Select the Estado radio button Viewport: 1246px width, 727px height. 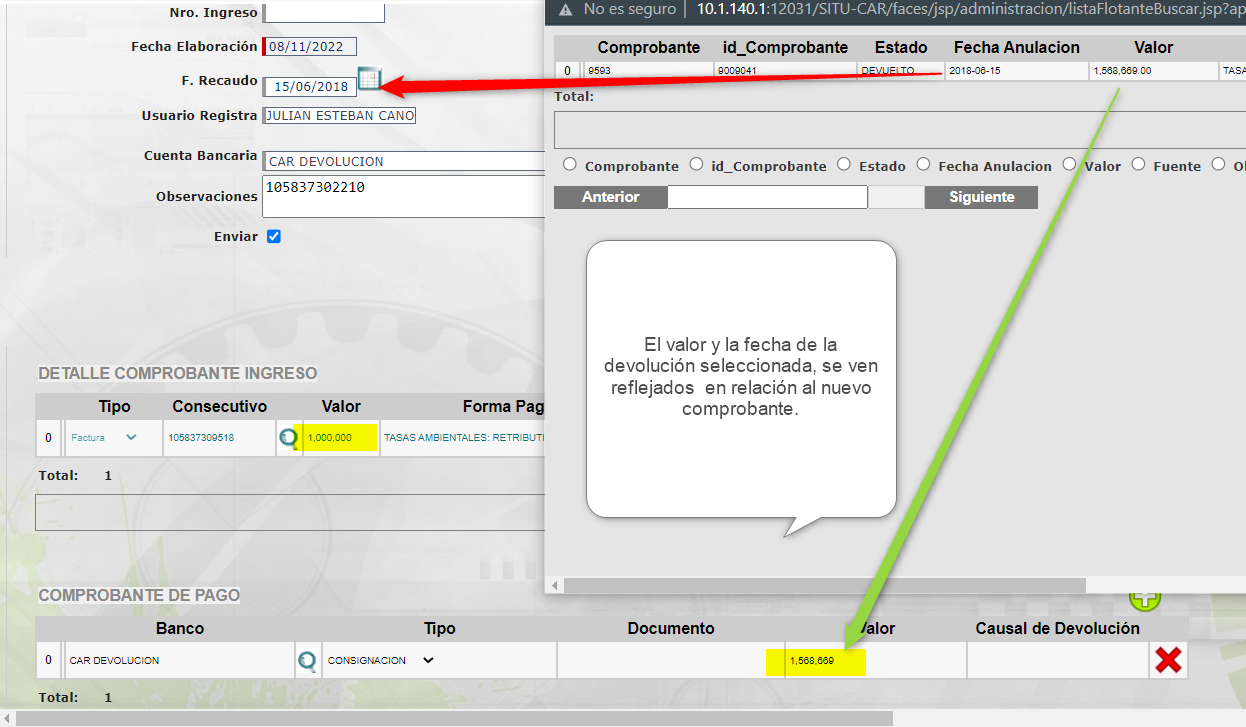coord(844,165)
